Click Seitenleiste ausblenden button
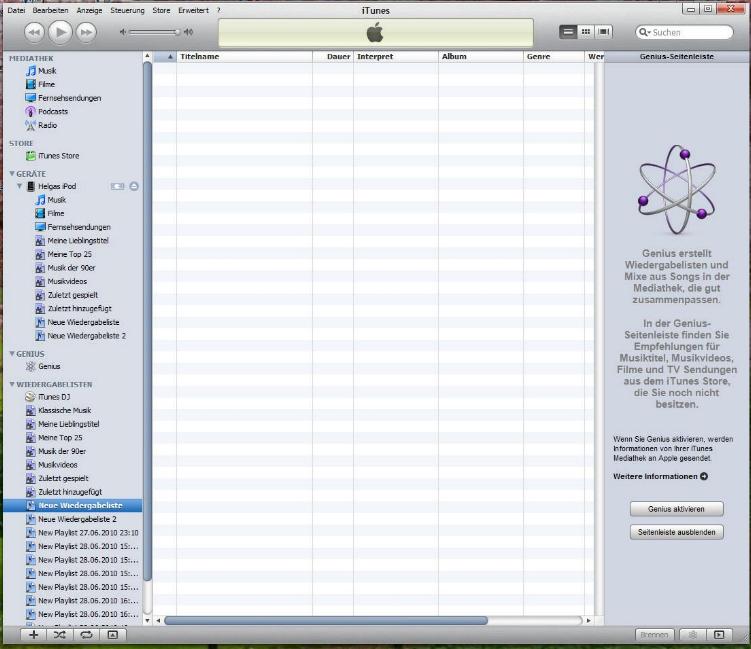Viewport: 751px width, 649px height. [x=676, y=532]
